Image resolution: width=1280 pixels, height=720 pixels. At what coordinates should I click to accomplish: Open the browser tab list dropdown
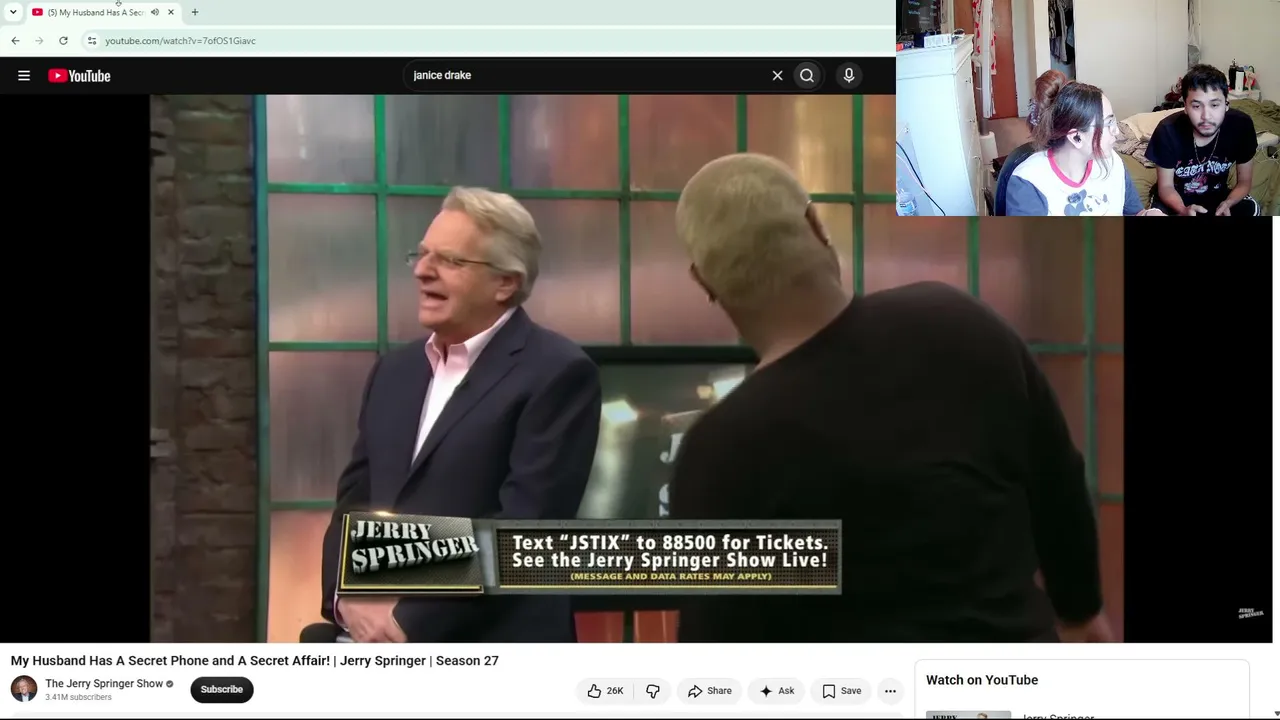click(13, 12)
